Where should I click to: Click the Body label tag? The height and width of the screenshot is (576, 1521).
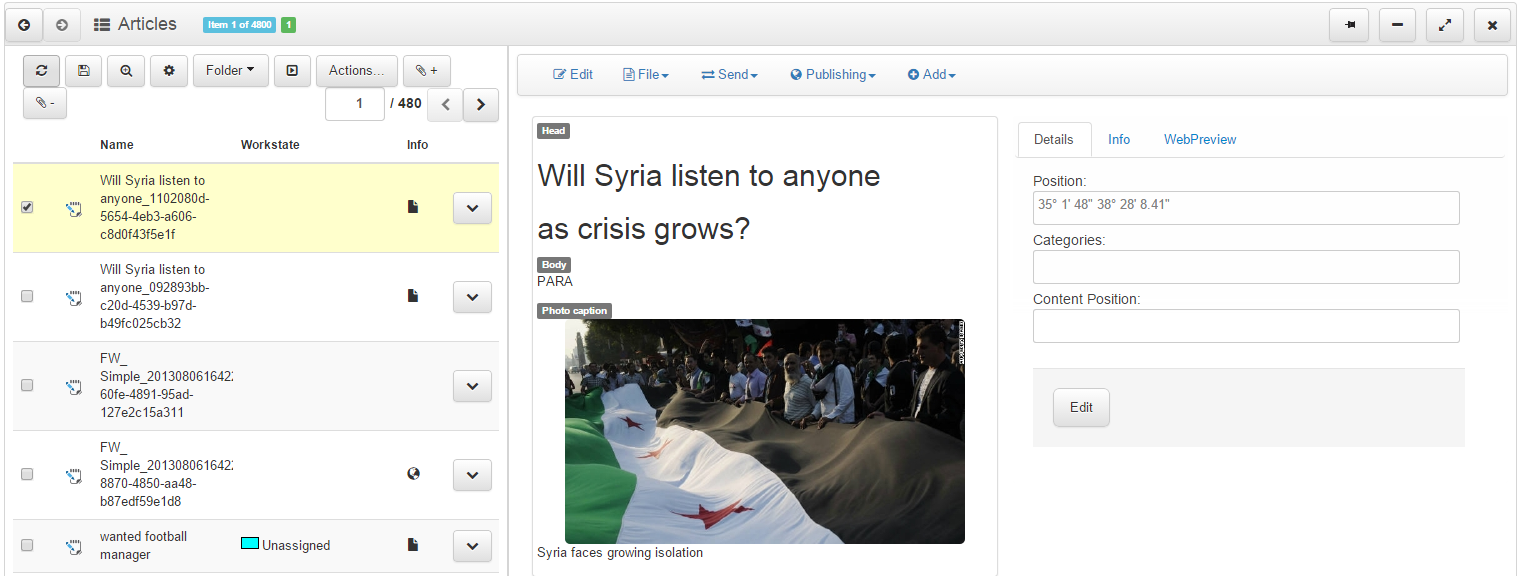click(554, 265)
